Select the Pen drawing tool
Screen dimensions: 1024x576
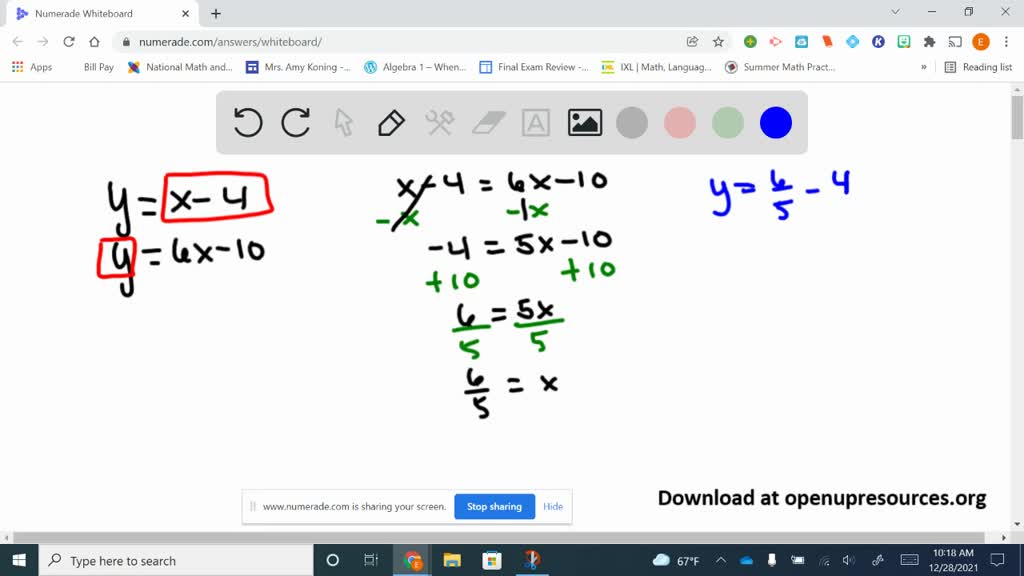tap(390, 122)
